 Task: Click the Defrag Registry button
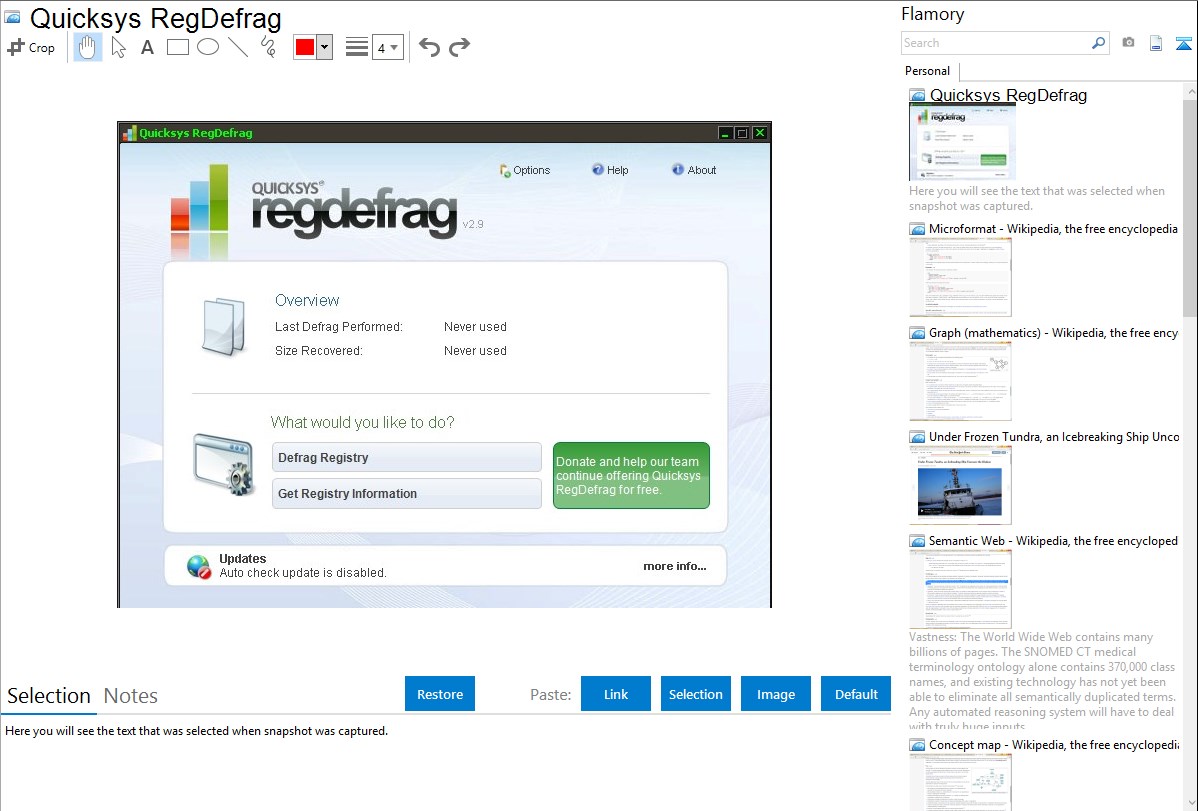[406, 458]
